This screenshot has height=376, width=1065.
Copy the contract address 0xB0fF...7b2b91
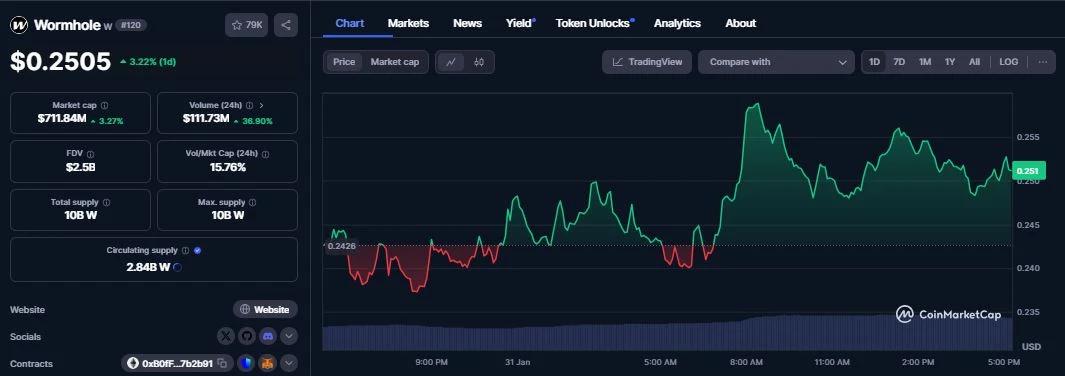(x=222, y=364)
